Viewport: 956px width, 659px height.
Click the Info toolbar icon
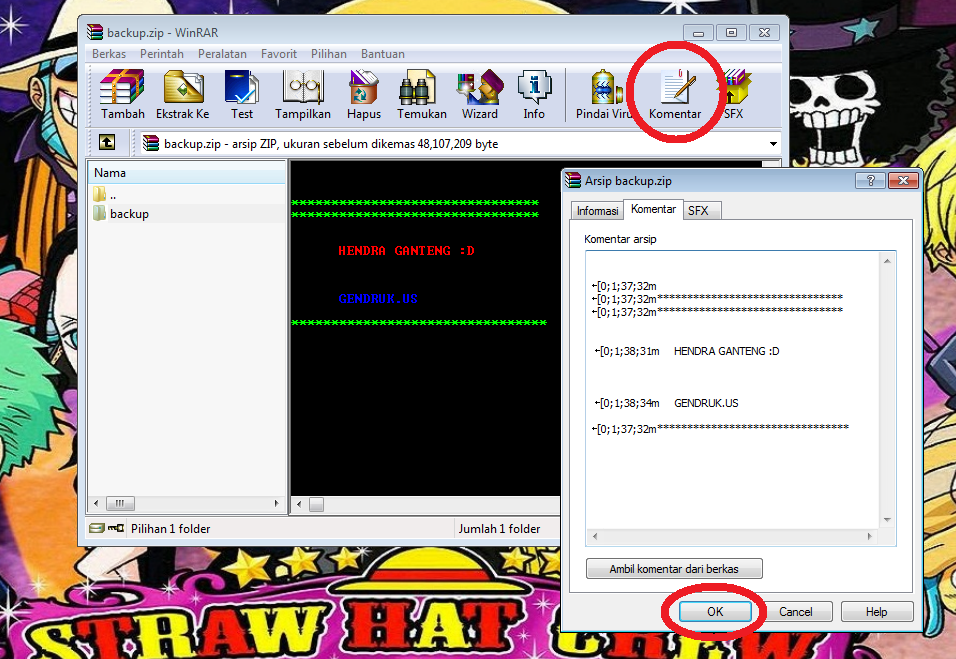pos(534,94)
